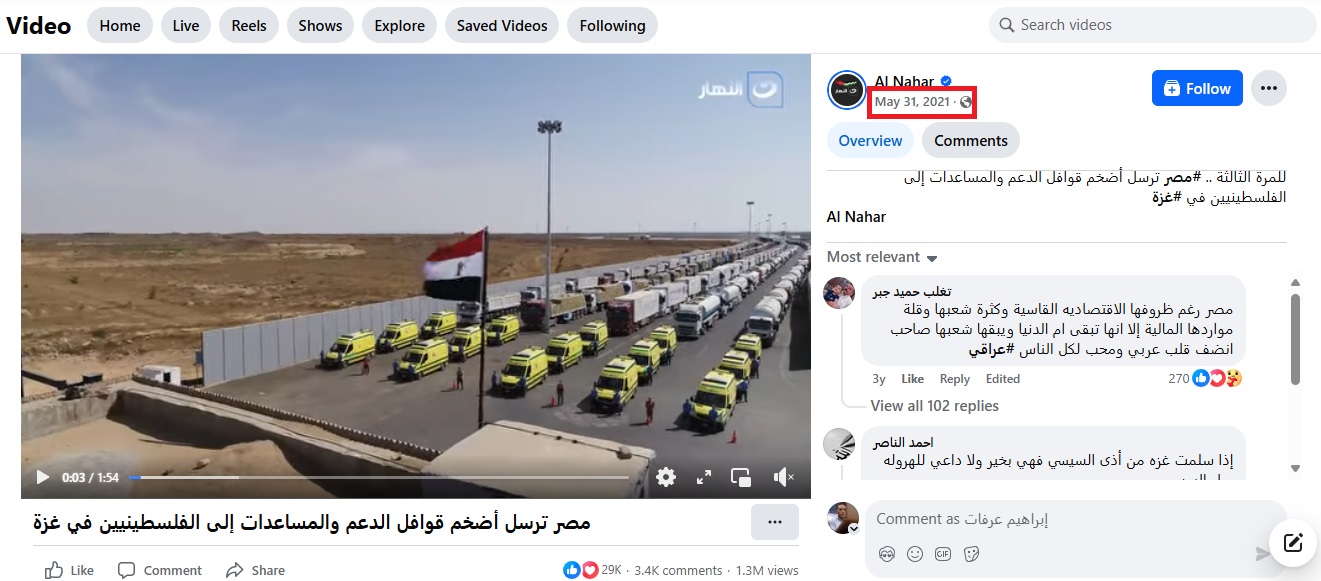This screenshot has width=1321, height=581.
Task: Insert a GIF in the comment
Action: pos(942,553)
